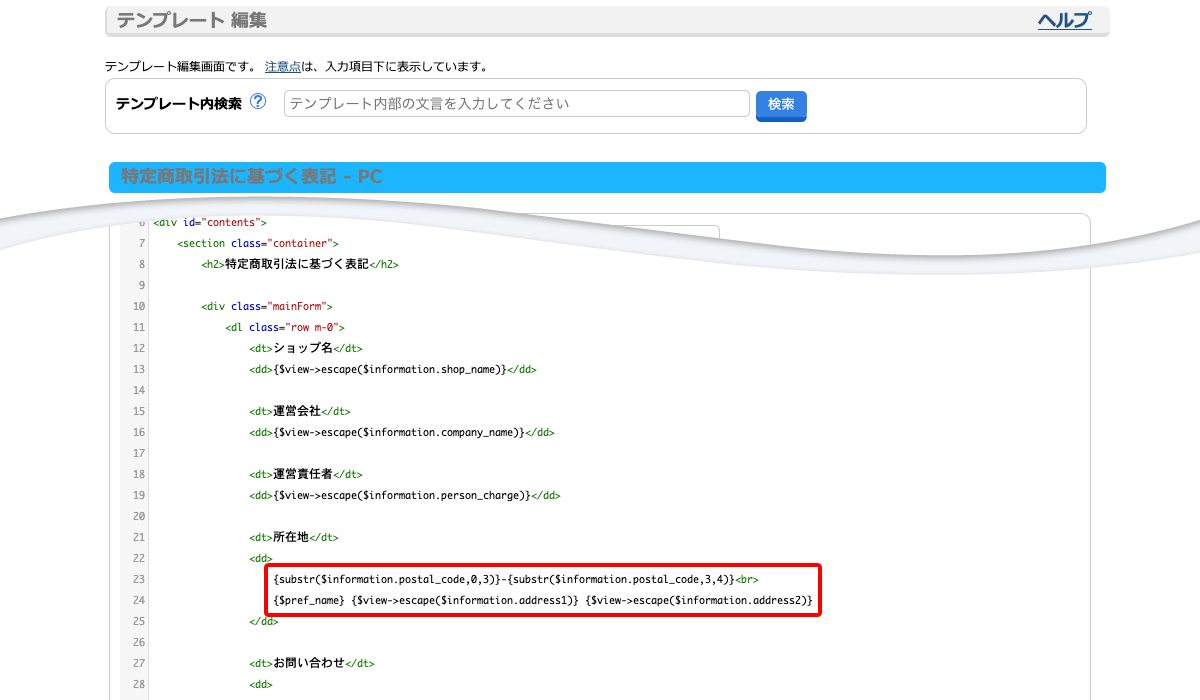Image resolution: width=1200 pixels, height=700 pixels.
Task: Focus the template search input field
Action: tap(517, 104)
